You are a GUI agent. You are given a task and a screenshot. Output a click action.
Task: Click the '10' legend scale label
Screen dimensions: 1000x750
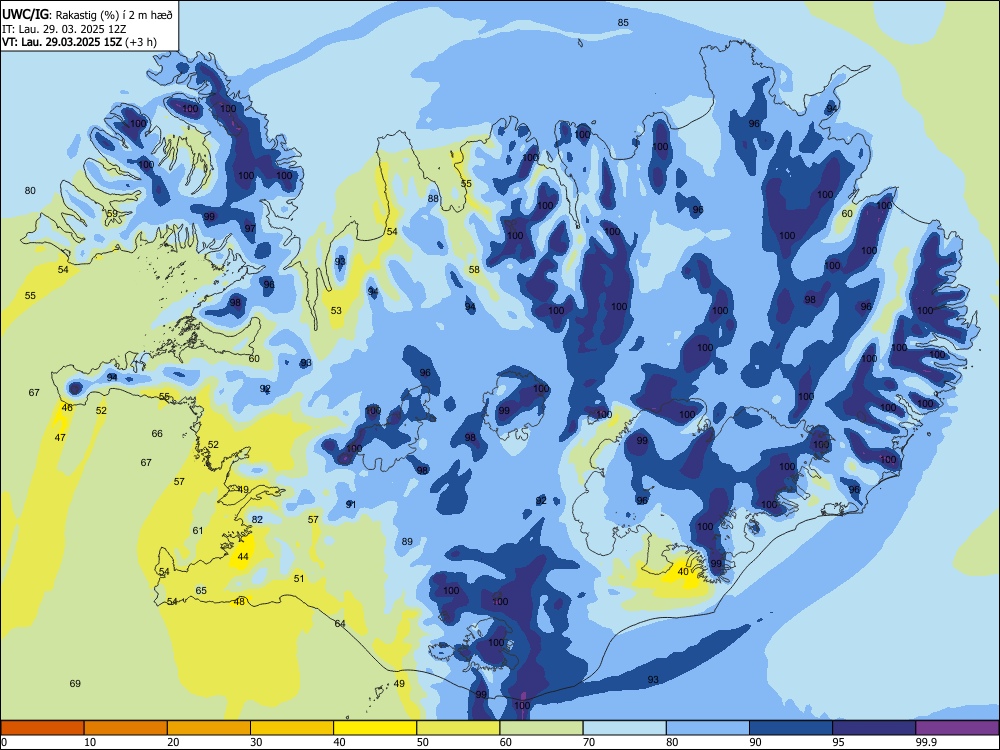coord(90,742)
